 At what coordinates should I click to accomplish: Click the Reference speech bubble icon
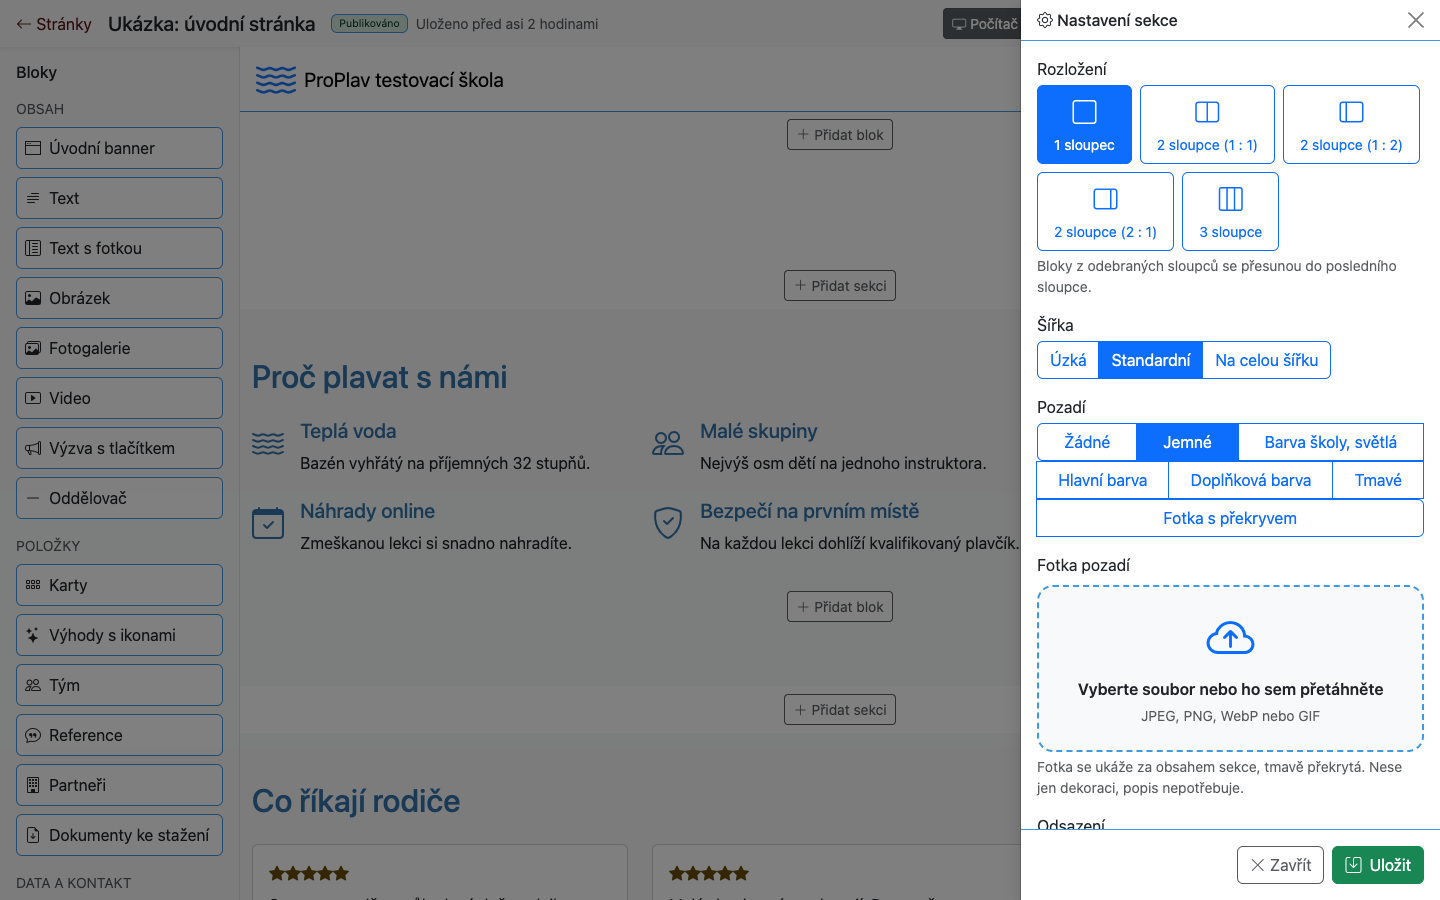click(33, 735)
